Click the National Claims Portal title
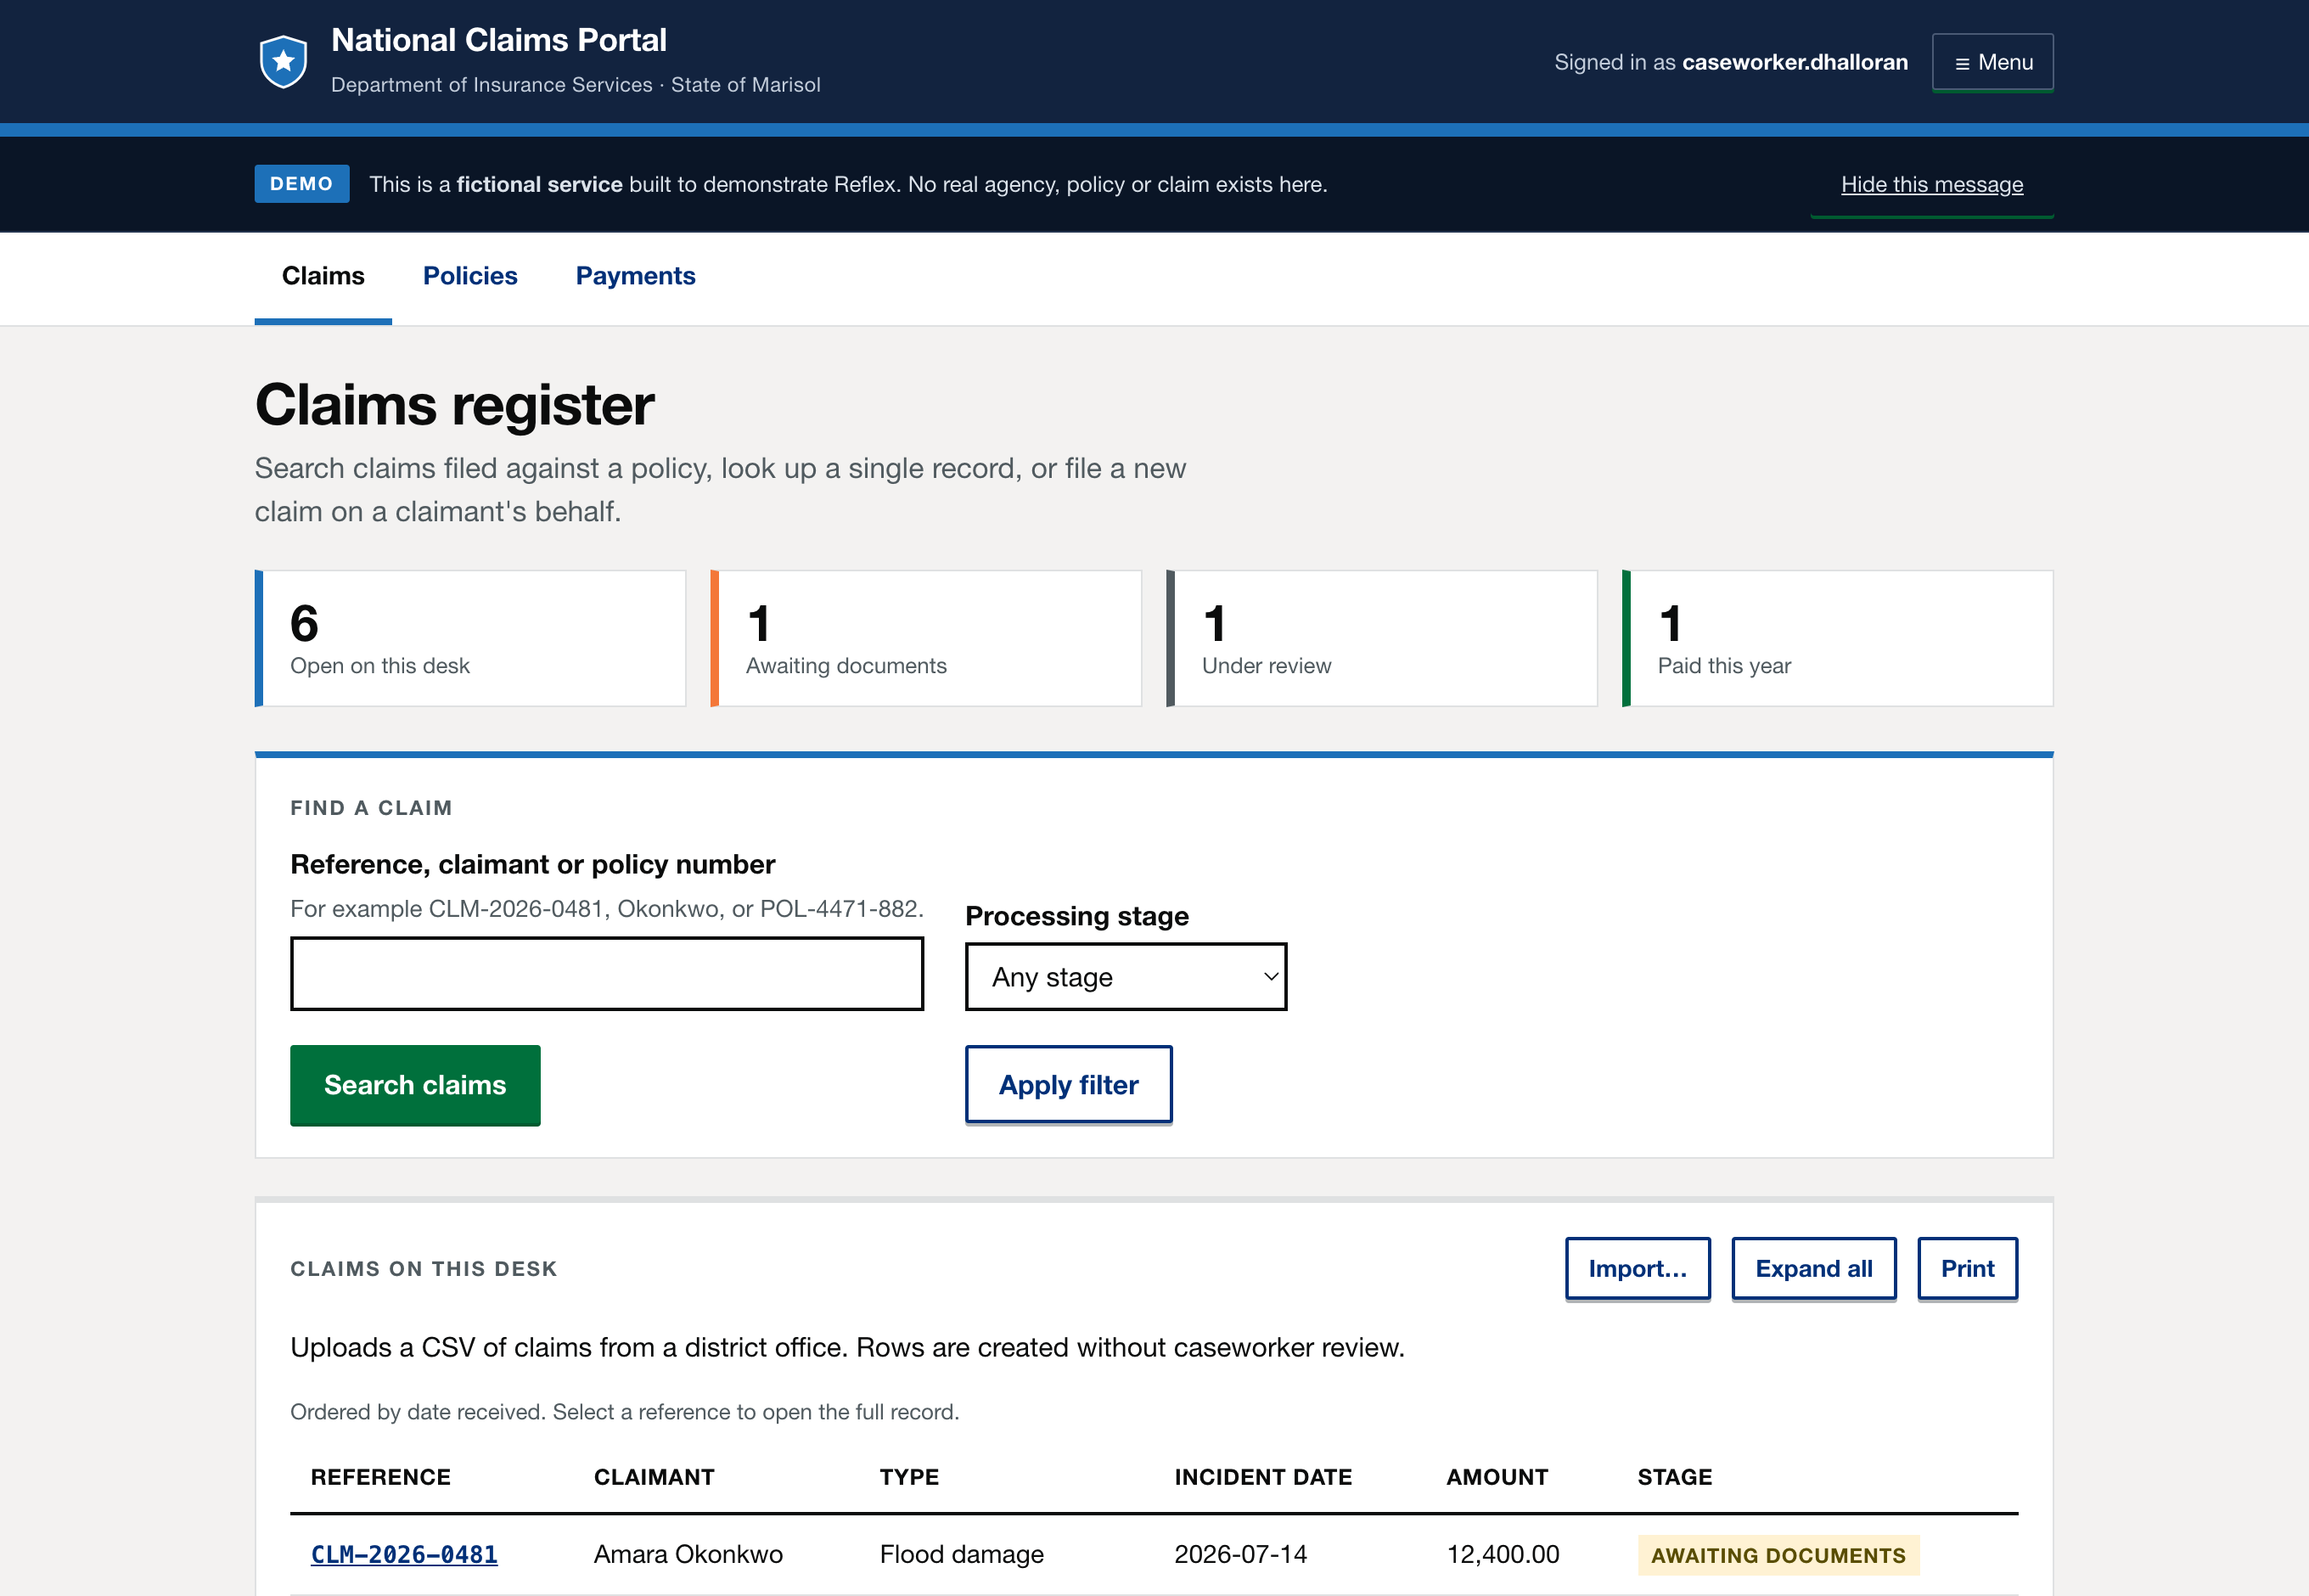The height and width of the screenshot is (1596, 2309). (x=498, y=40)
